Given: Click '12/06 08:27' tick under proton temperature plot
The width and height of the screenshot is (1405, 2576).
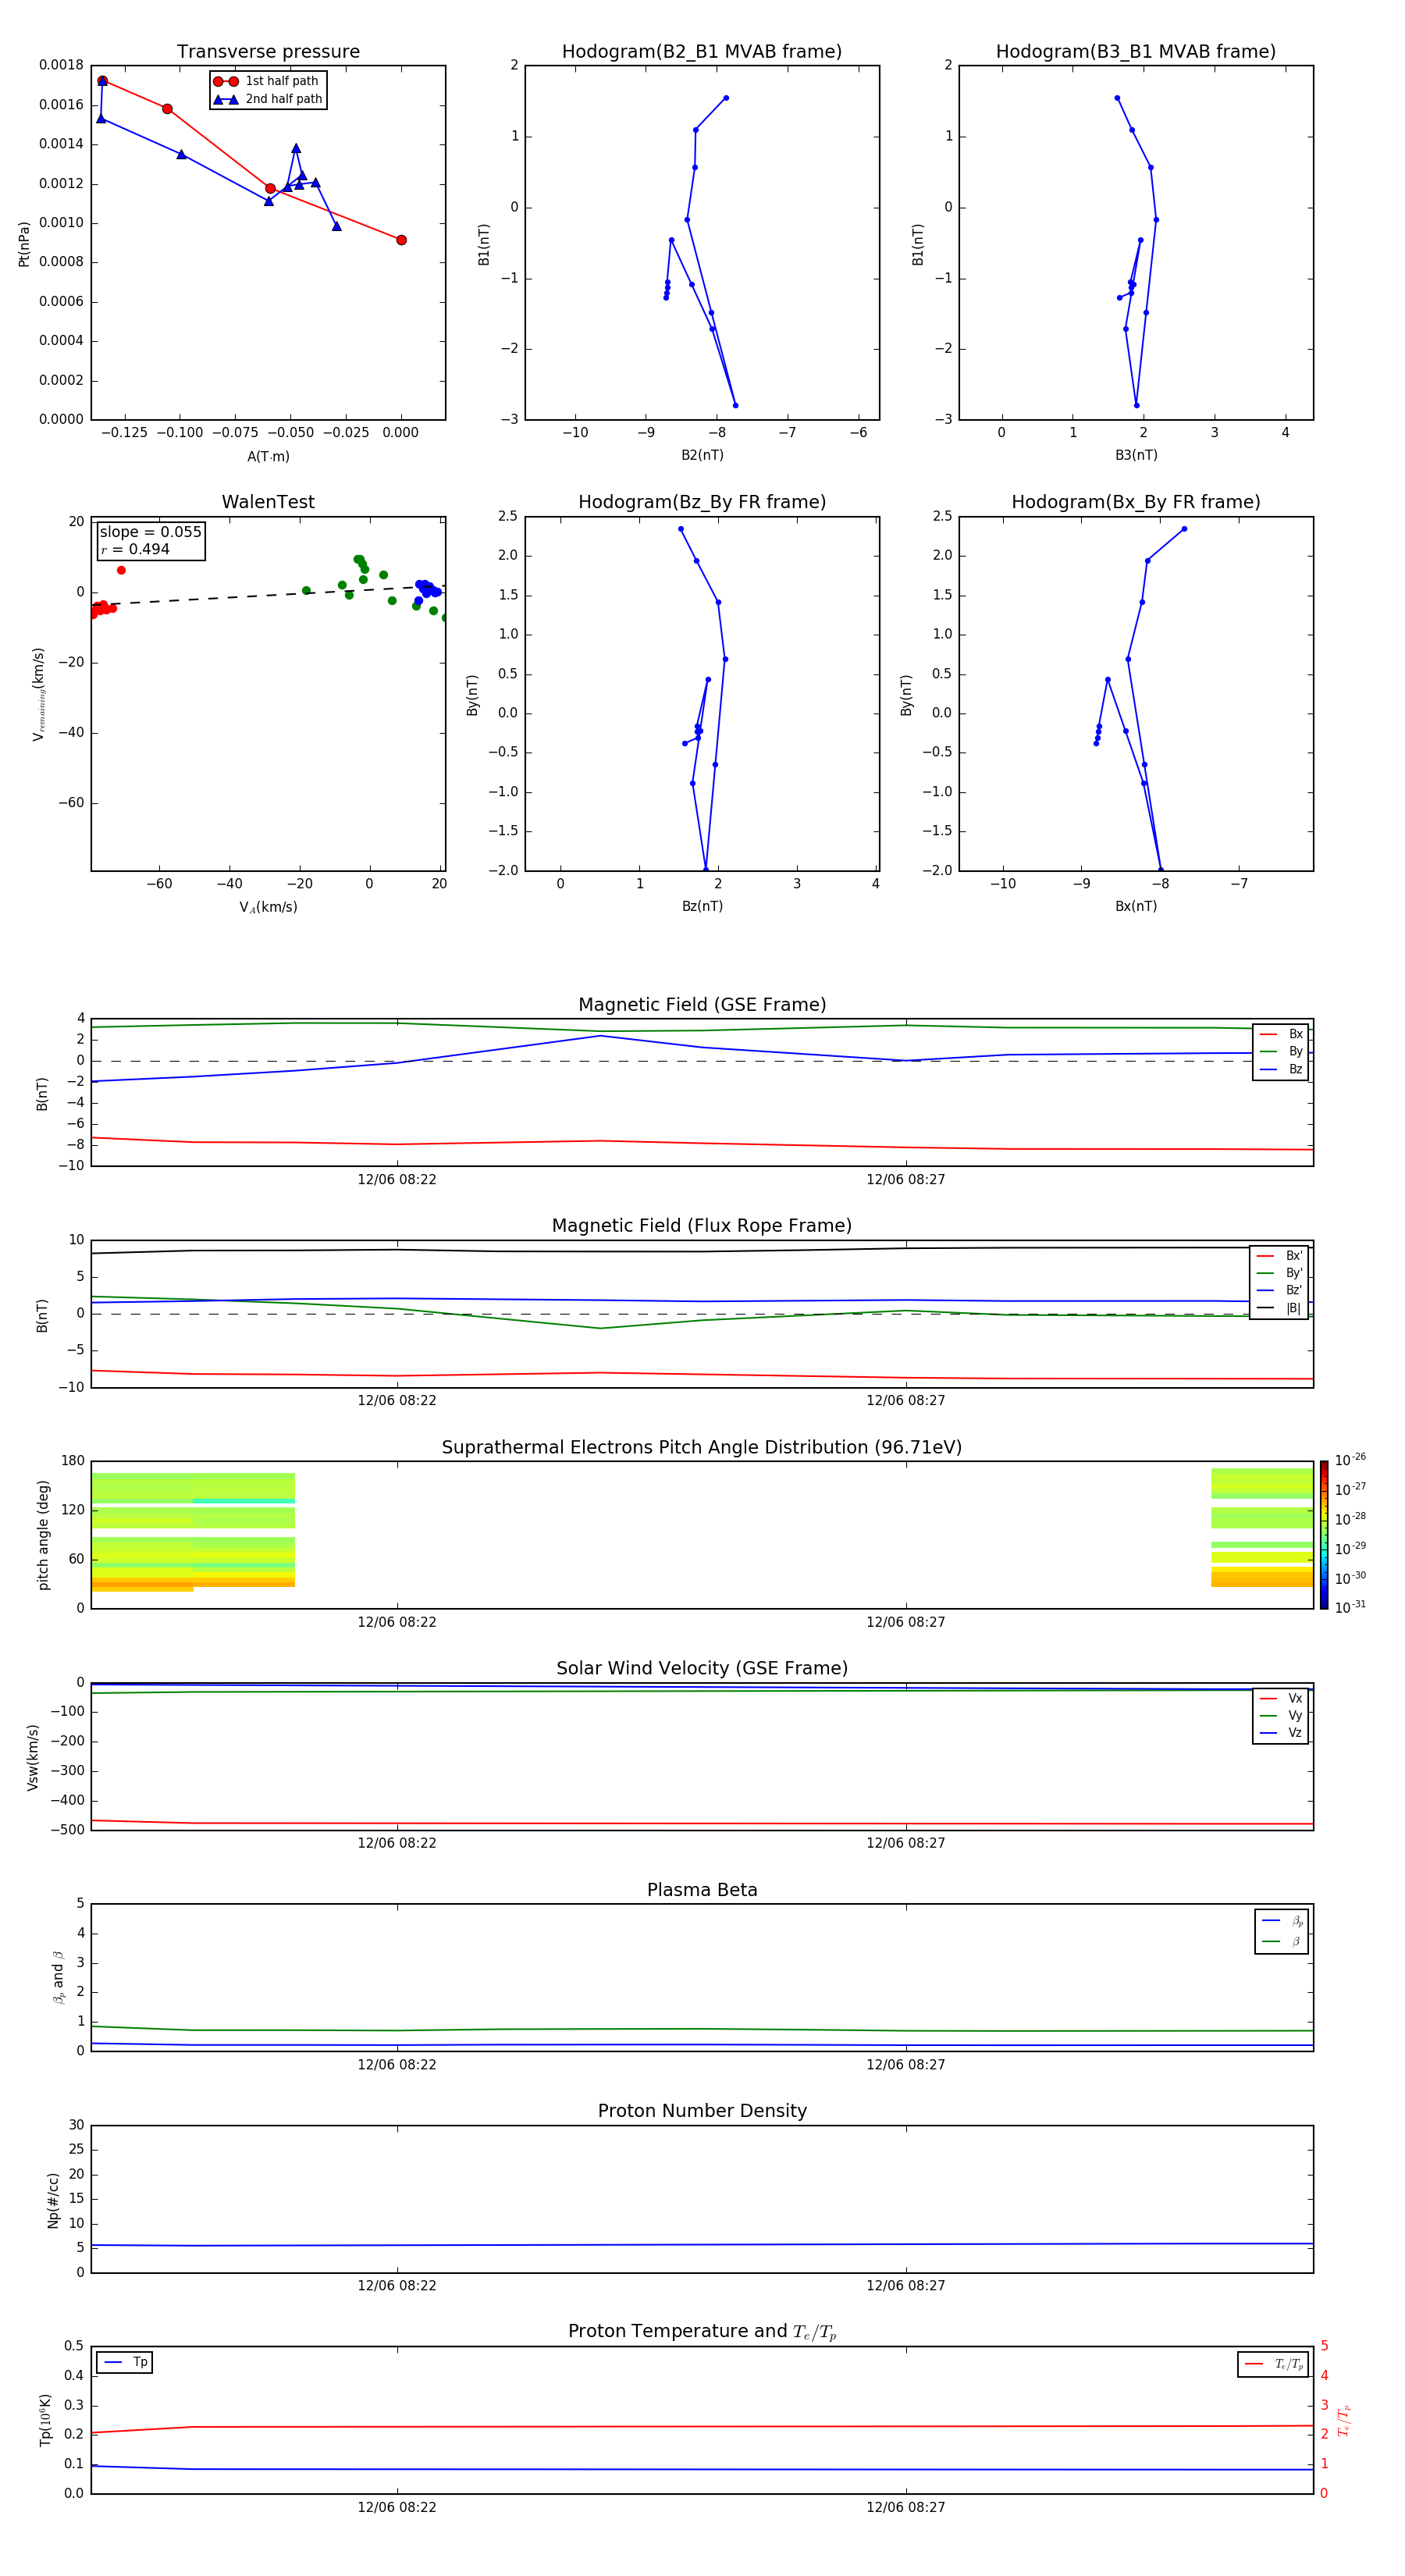Looking at the screenshot, I should [x=906, y=2507].
